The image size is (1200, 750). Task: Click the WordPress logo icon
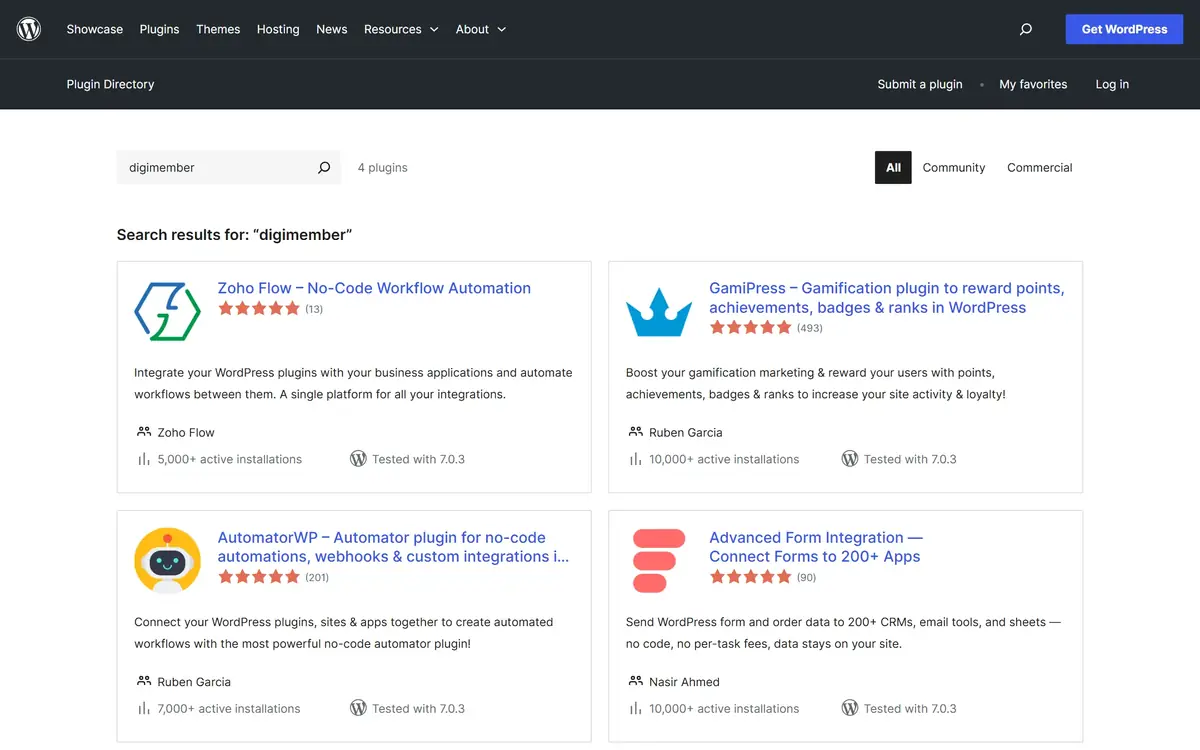pos(29,29)
